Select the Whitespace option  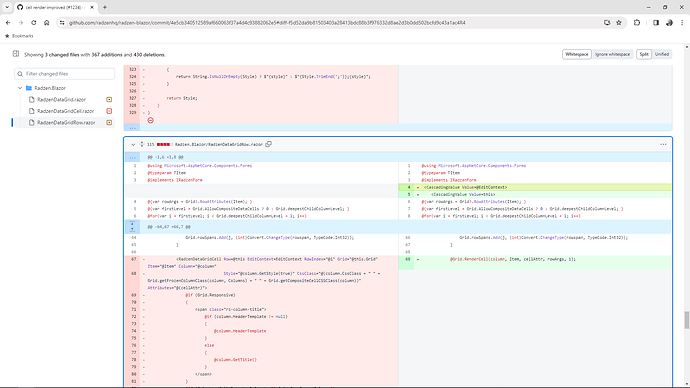576,54
